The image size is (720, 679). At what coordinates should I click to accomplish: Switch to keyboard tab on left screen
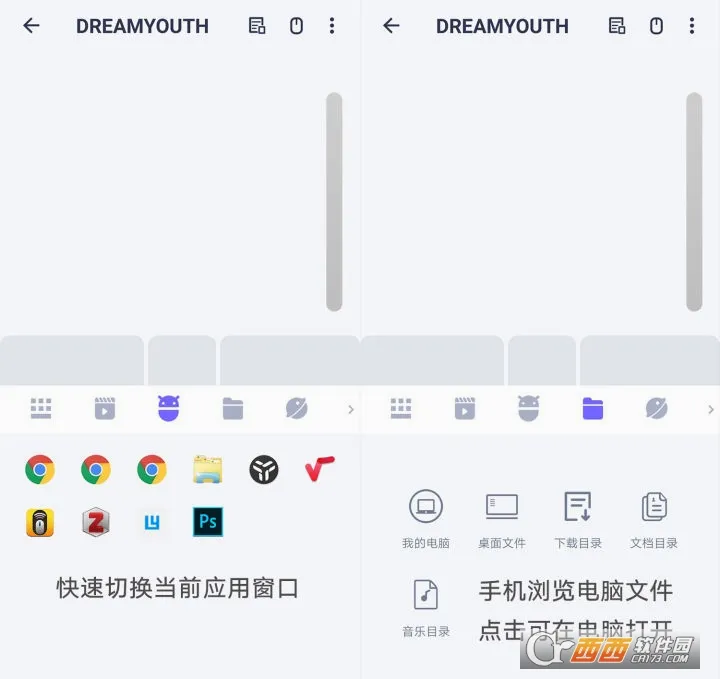pyautogui.click(x=41, y=408)
